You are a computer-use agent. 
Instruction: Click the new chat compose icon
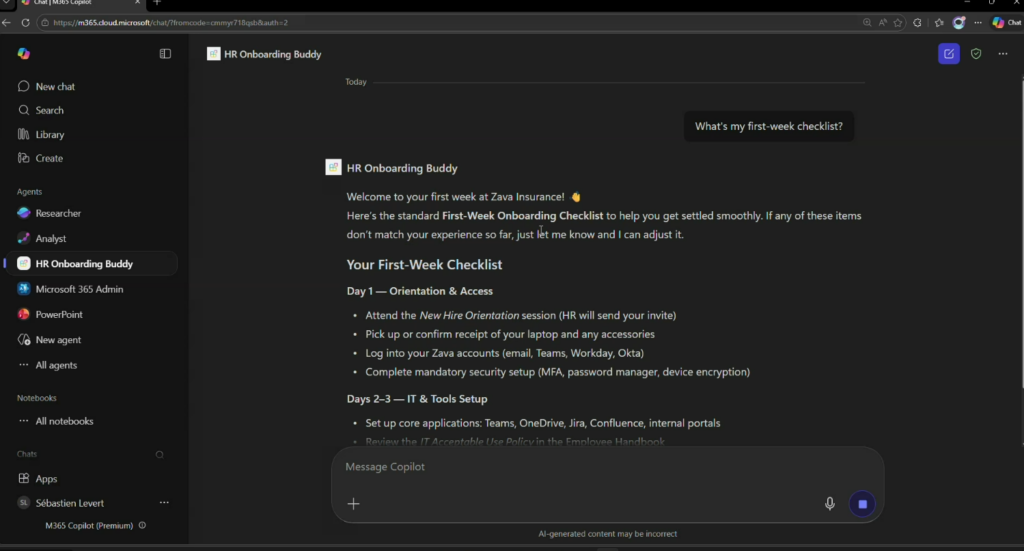coord(948,54)
